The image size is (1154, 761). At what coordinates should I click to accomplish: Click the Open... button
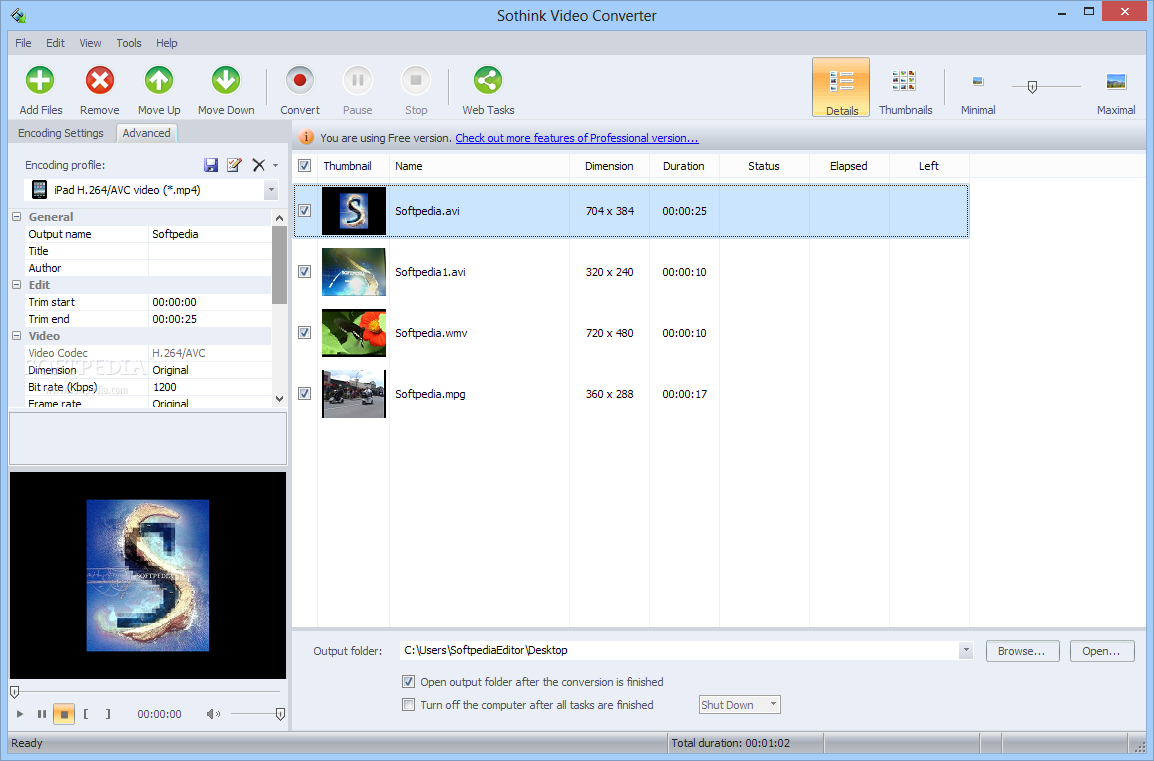[x=1102, y=651]
